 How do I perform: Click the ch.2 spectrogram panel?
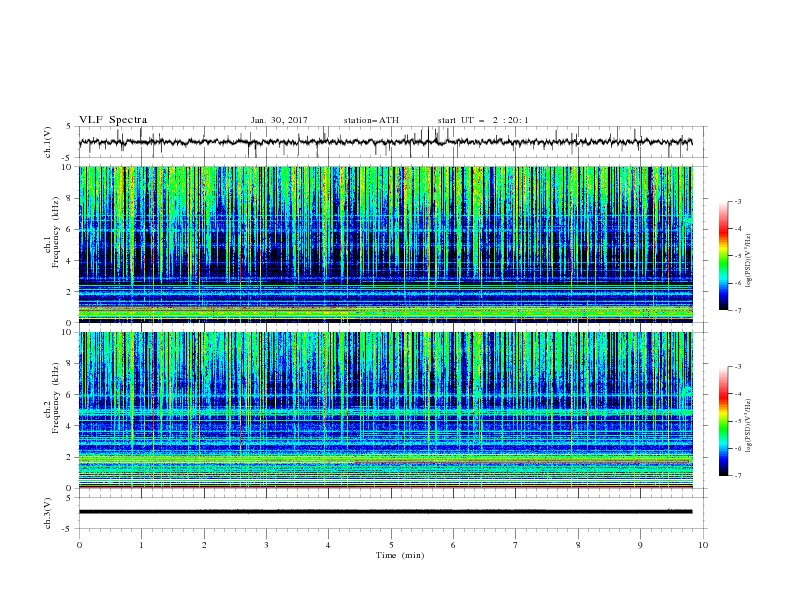[386, 410]
